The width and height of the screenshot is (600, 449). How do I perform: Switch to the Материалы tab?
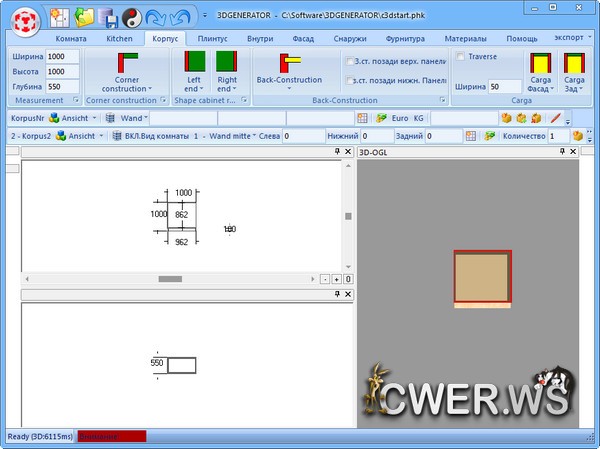(465, 39)
